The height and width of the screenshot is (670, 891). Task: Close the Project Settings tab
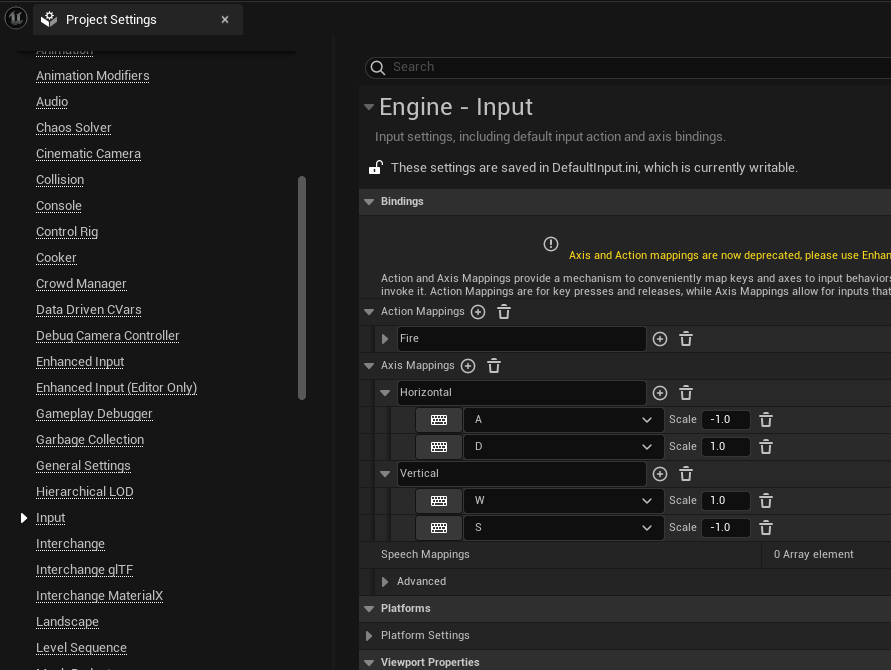[225, 19]
